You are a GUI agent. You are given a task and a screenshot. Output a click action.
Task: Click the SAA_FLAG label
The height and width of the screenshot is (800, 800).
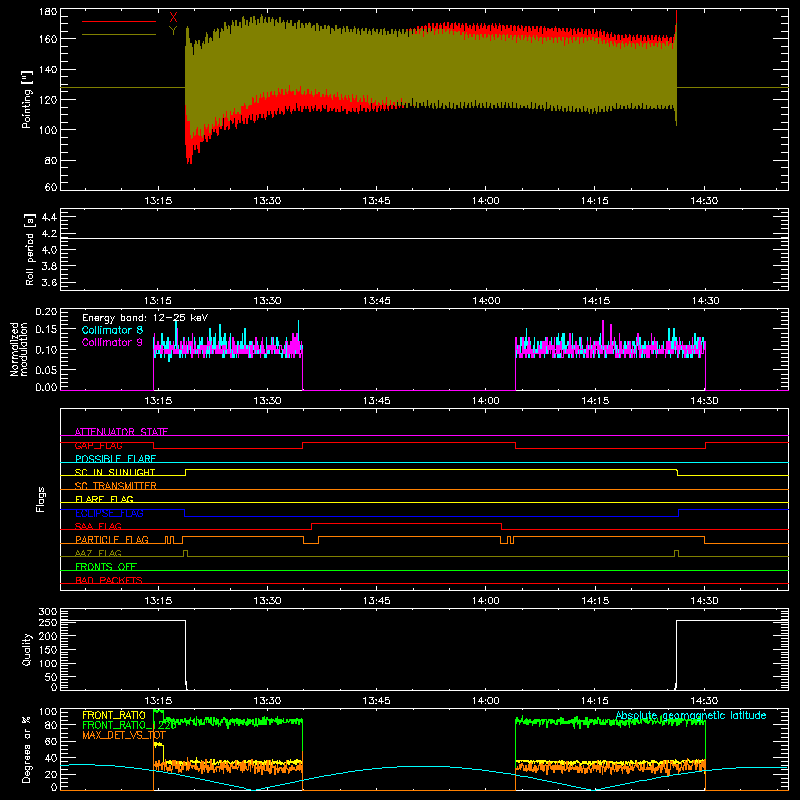click(98, 526)
